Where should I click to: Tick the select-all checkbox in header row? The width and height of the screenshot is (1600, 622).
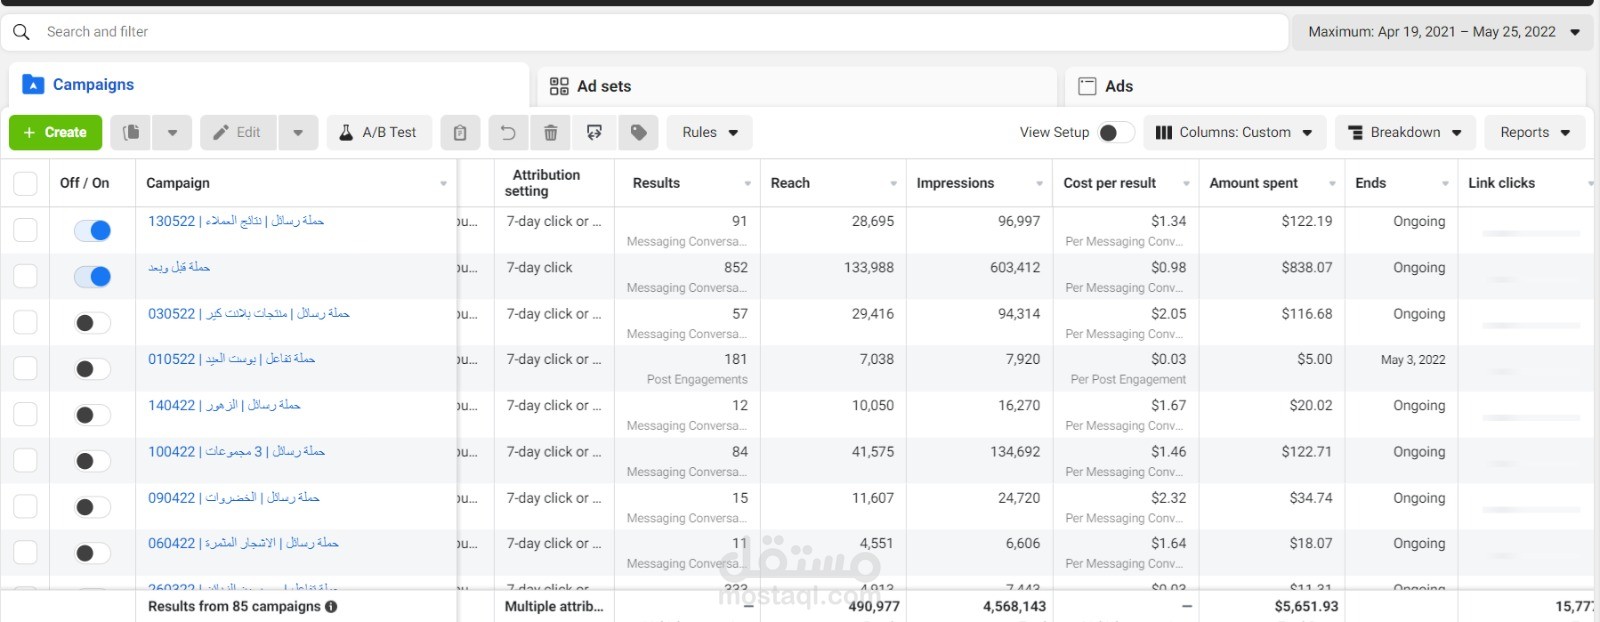25,183
